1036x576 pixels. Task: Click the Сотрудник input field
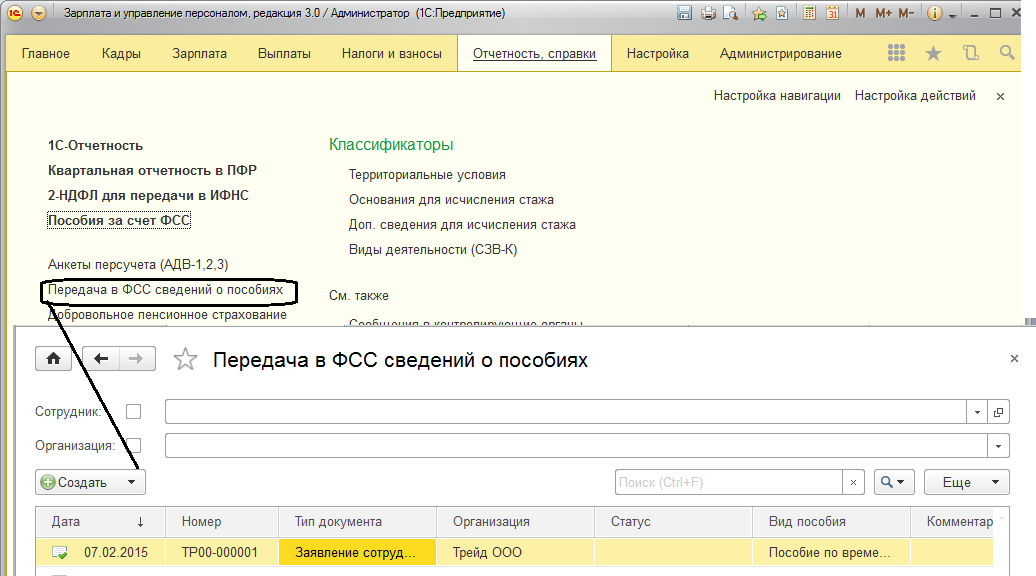[x=566, y=412]
